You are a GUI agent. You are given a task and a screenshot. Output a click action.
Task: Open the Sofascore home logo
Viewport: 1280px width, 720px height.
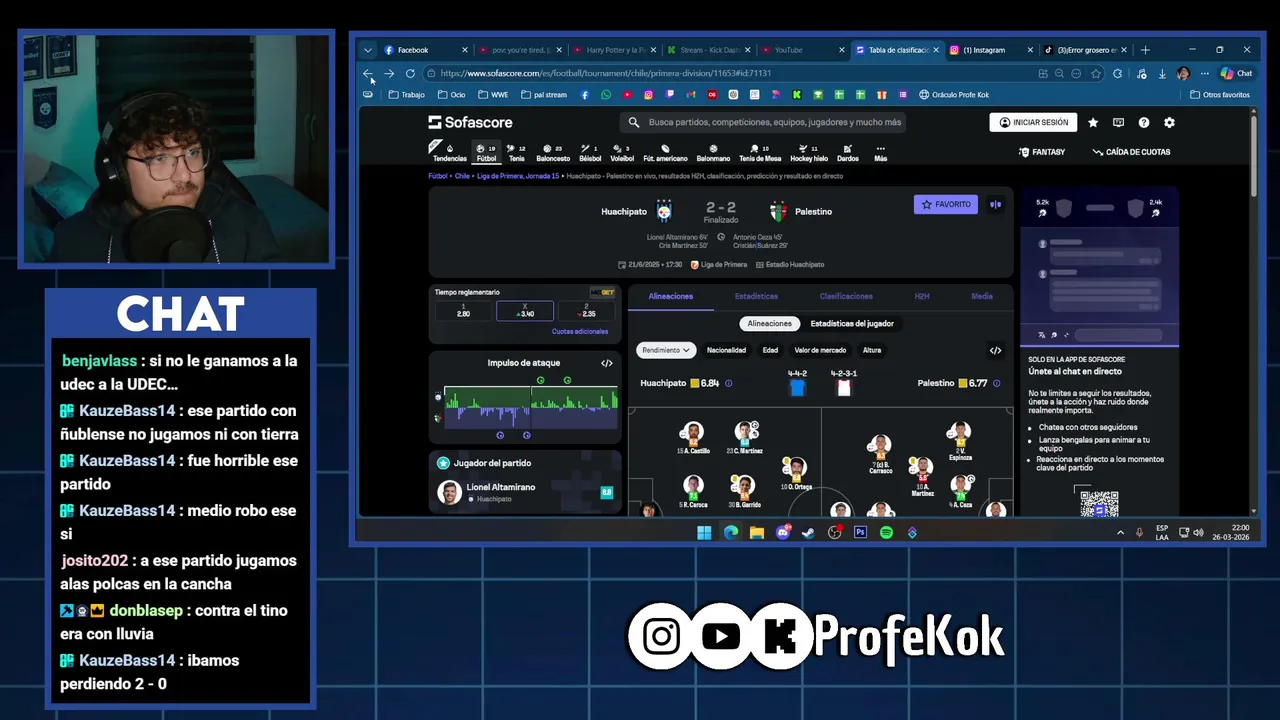[470, 122]
